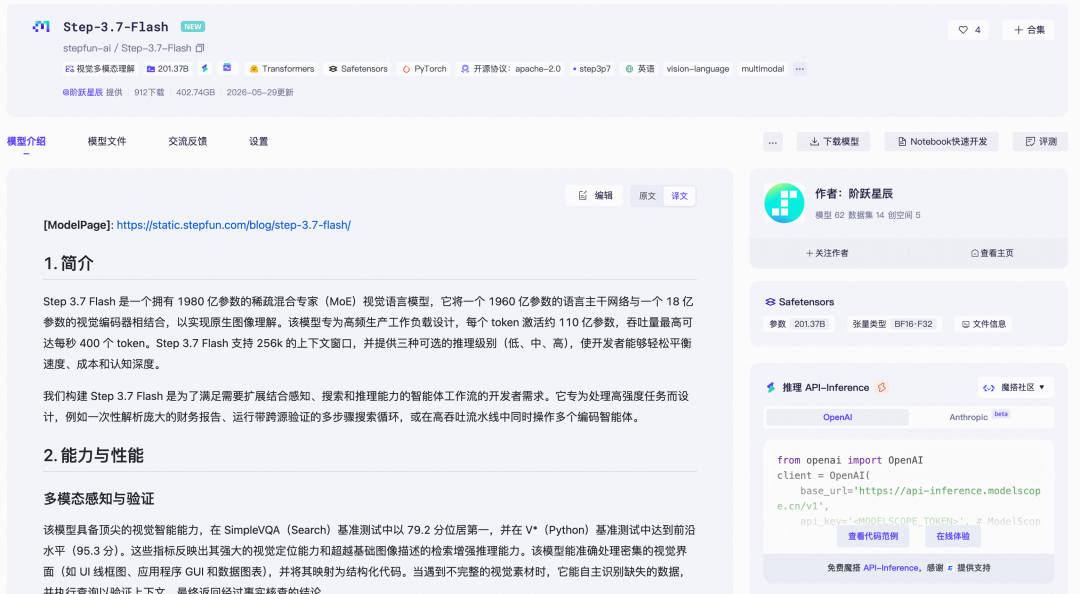
Task: Click the Step-3.7-Flash model title
Action: pos(116,27)
